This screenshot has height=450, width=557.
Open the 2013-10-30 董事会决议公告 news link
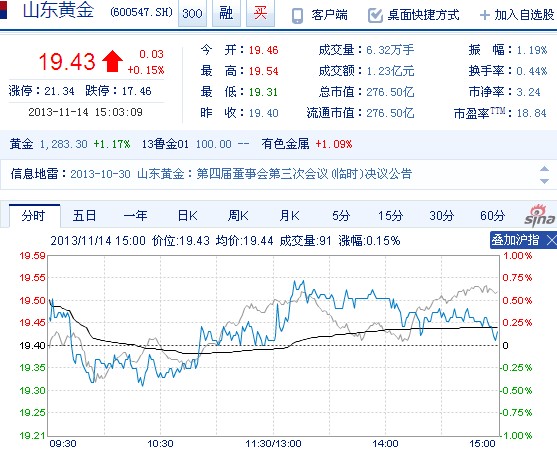(x=241, y=174)
